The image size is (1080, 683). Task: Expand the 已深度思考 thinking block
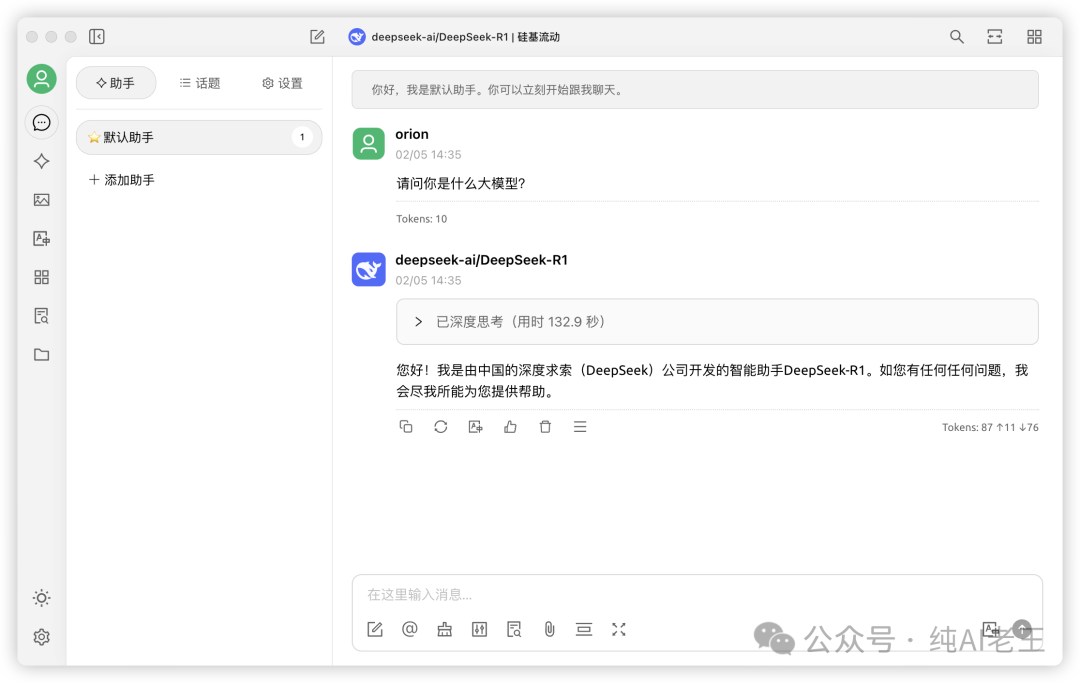(x=717, y=322)
